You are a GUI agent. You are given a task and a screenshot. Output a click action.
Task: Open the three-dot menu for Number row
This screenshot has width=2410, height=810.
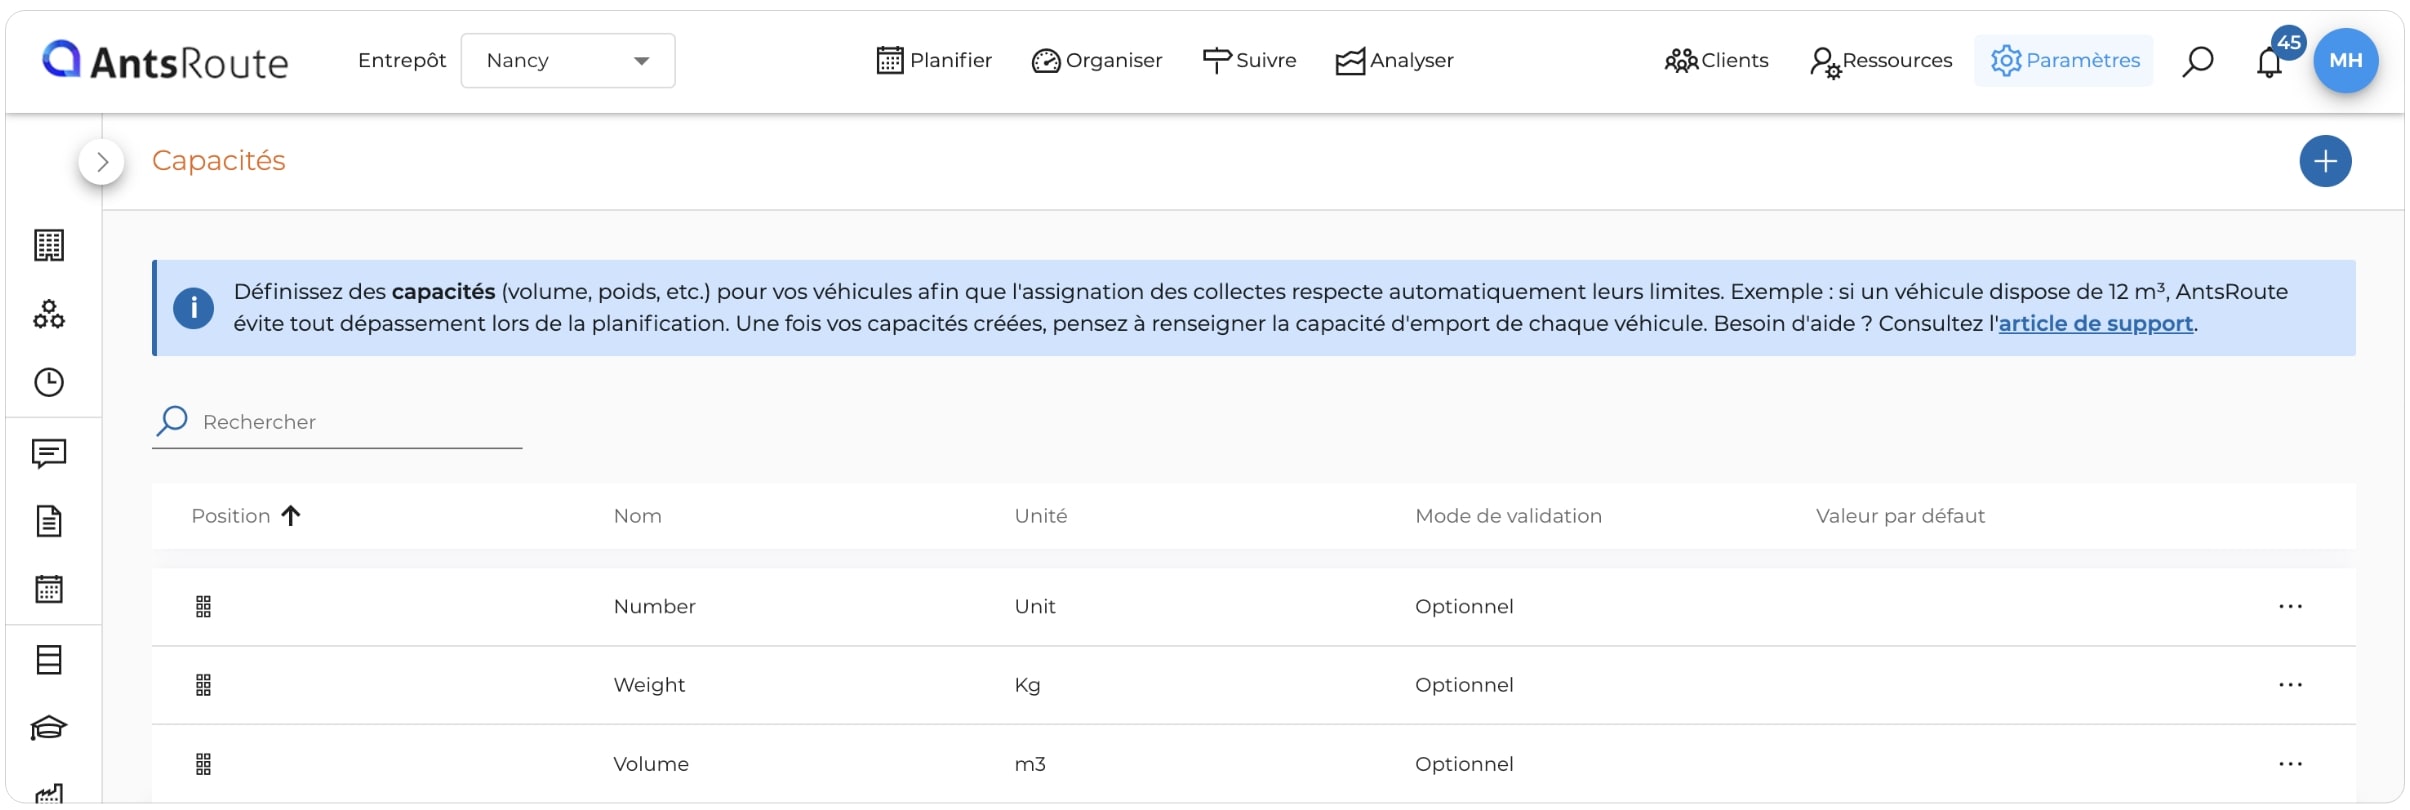coord(2290,606)
